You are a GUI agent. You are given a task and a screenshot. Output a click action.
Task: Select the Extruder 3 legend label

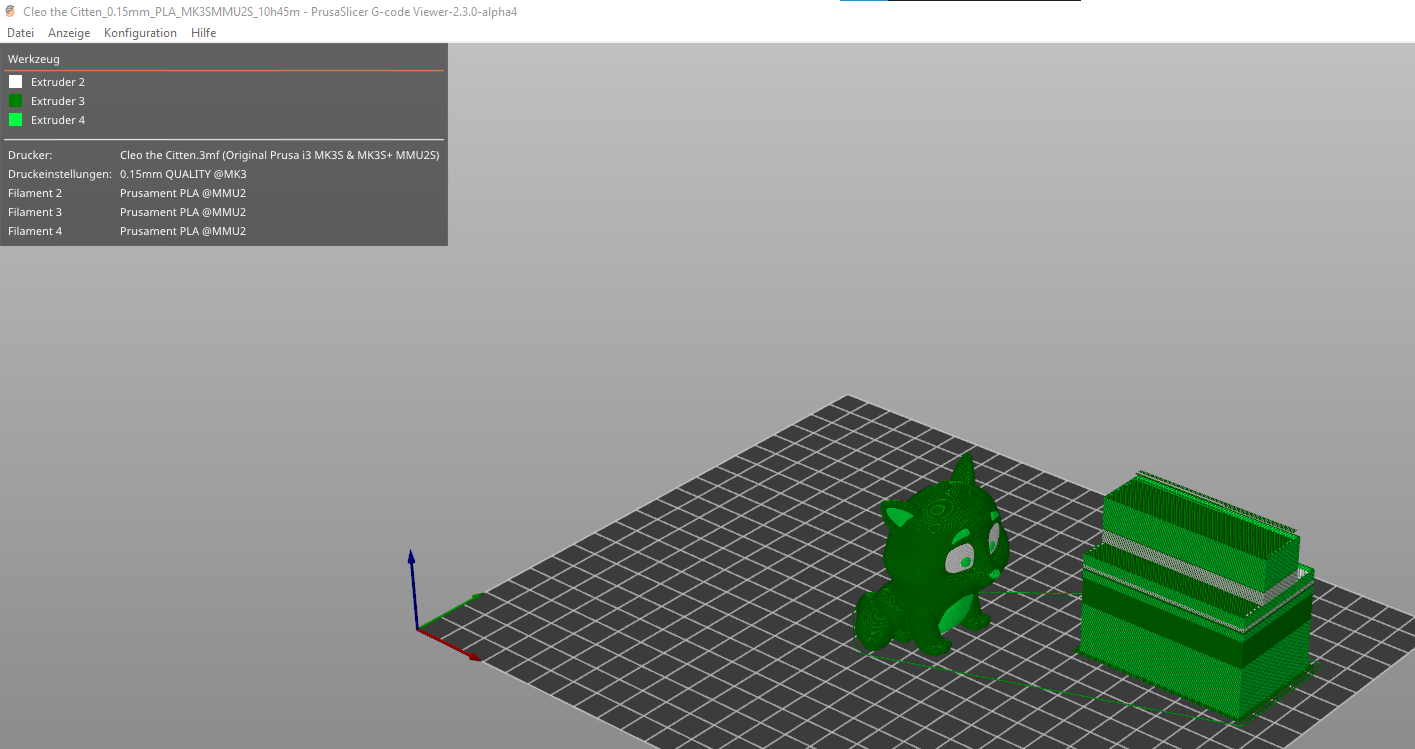[x=58, y=101]
